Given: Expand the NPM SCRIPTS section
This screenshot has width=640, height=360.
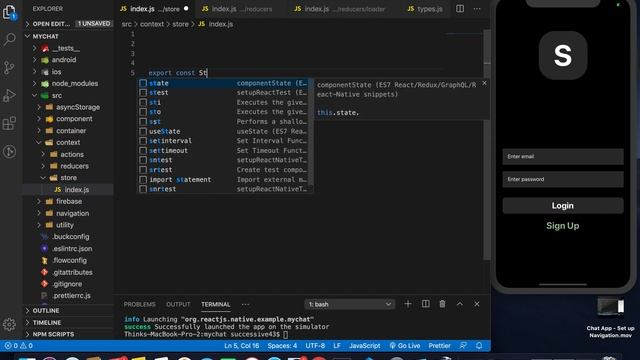Looking at the screenshot, I should [68, 334].
